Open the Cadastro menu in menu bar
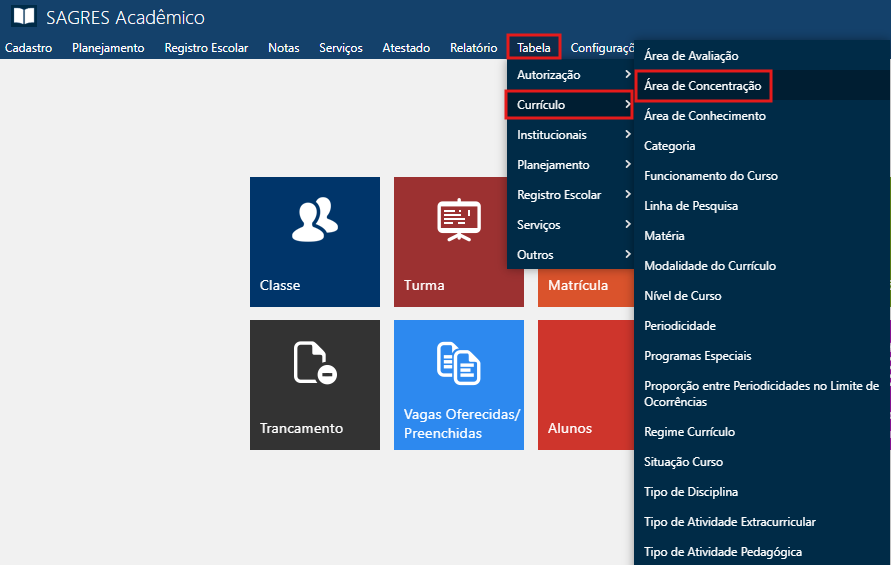891x565 pixels. coord(28,47)
